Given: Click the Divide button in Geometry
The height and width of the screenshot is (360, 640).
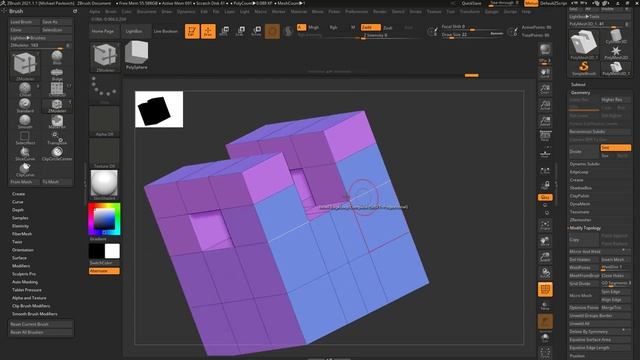Looking at the screenshot, I should pyautogui.click(x=584, y=151).
